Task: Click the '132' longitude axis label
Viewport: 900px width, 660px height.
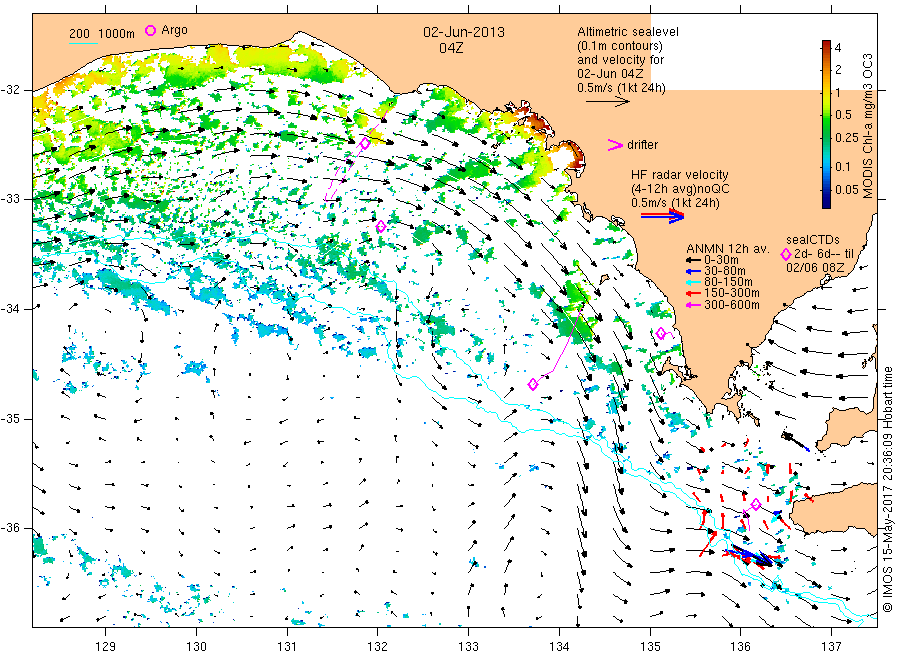Action: pos(378,647)
